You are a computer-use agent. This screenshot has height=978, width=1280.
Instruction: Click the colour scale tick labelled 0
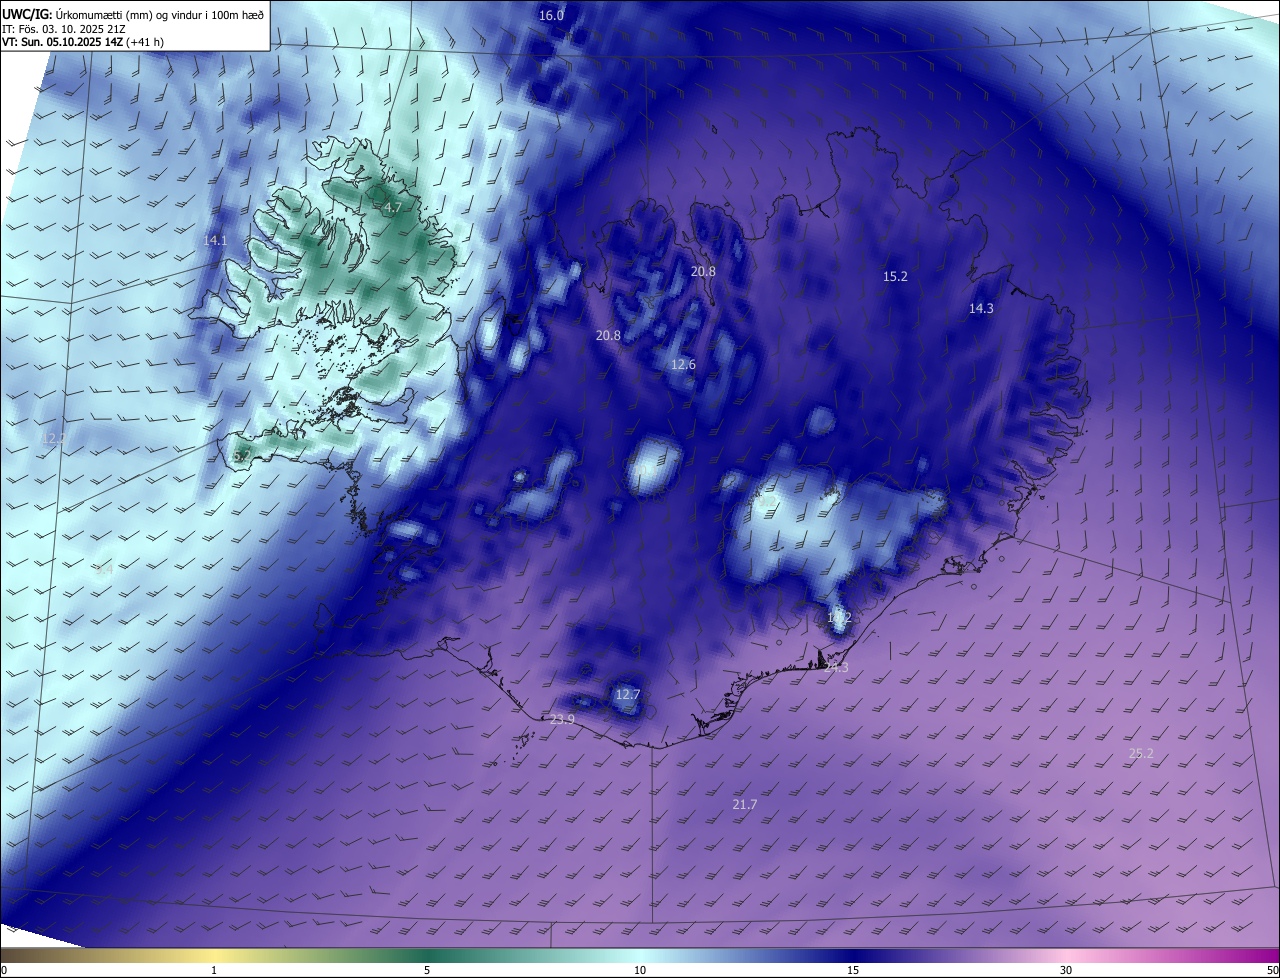click(x=4, y=970)
